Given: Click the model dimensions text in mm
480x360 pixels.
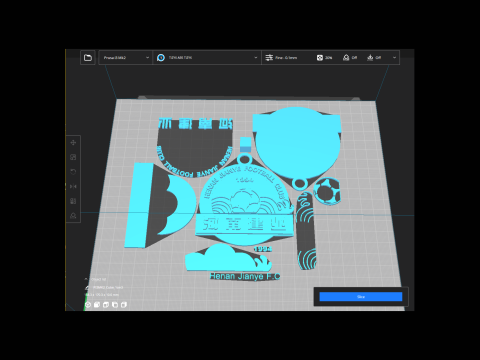Looking at the screenshot, I should [102, 295].
